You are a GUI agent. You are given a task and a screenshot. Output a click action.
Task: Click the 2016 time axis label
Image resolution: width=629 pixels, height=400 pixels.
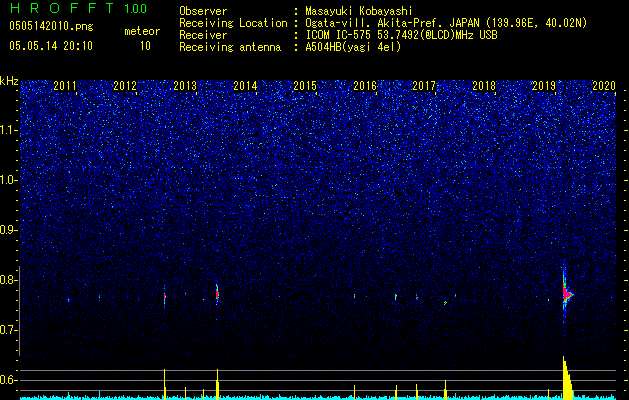(x=365, y=86)
